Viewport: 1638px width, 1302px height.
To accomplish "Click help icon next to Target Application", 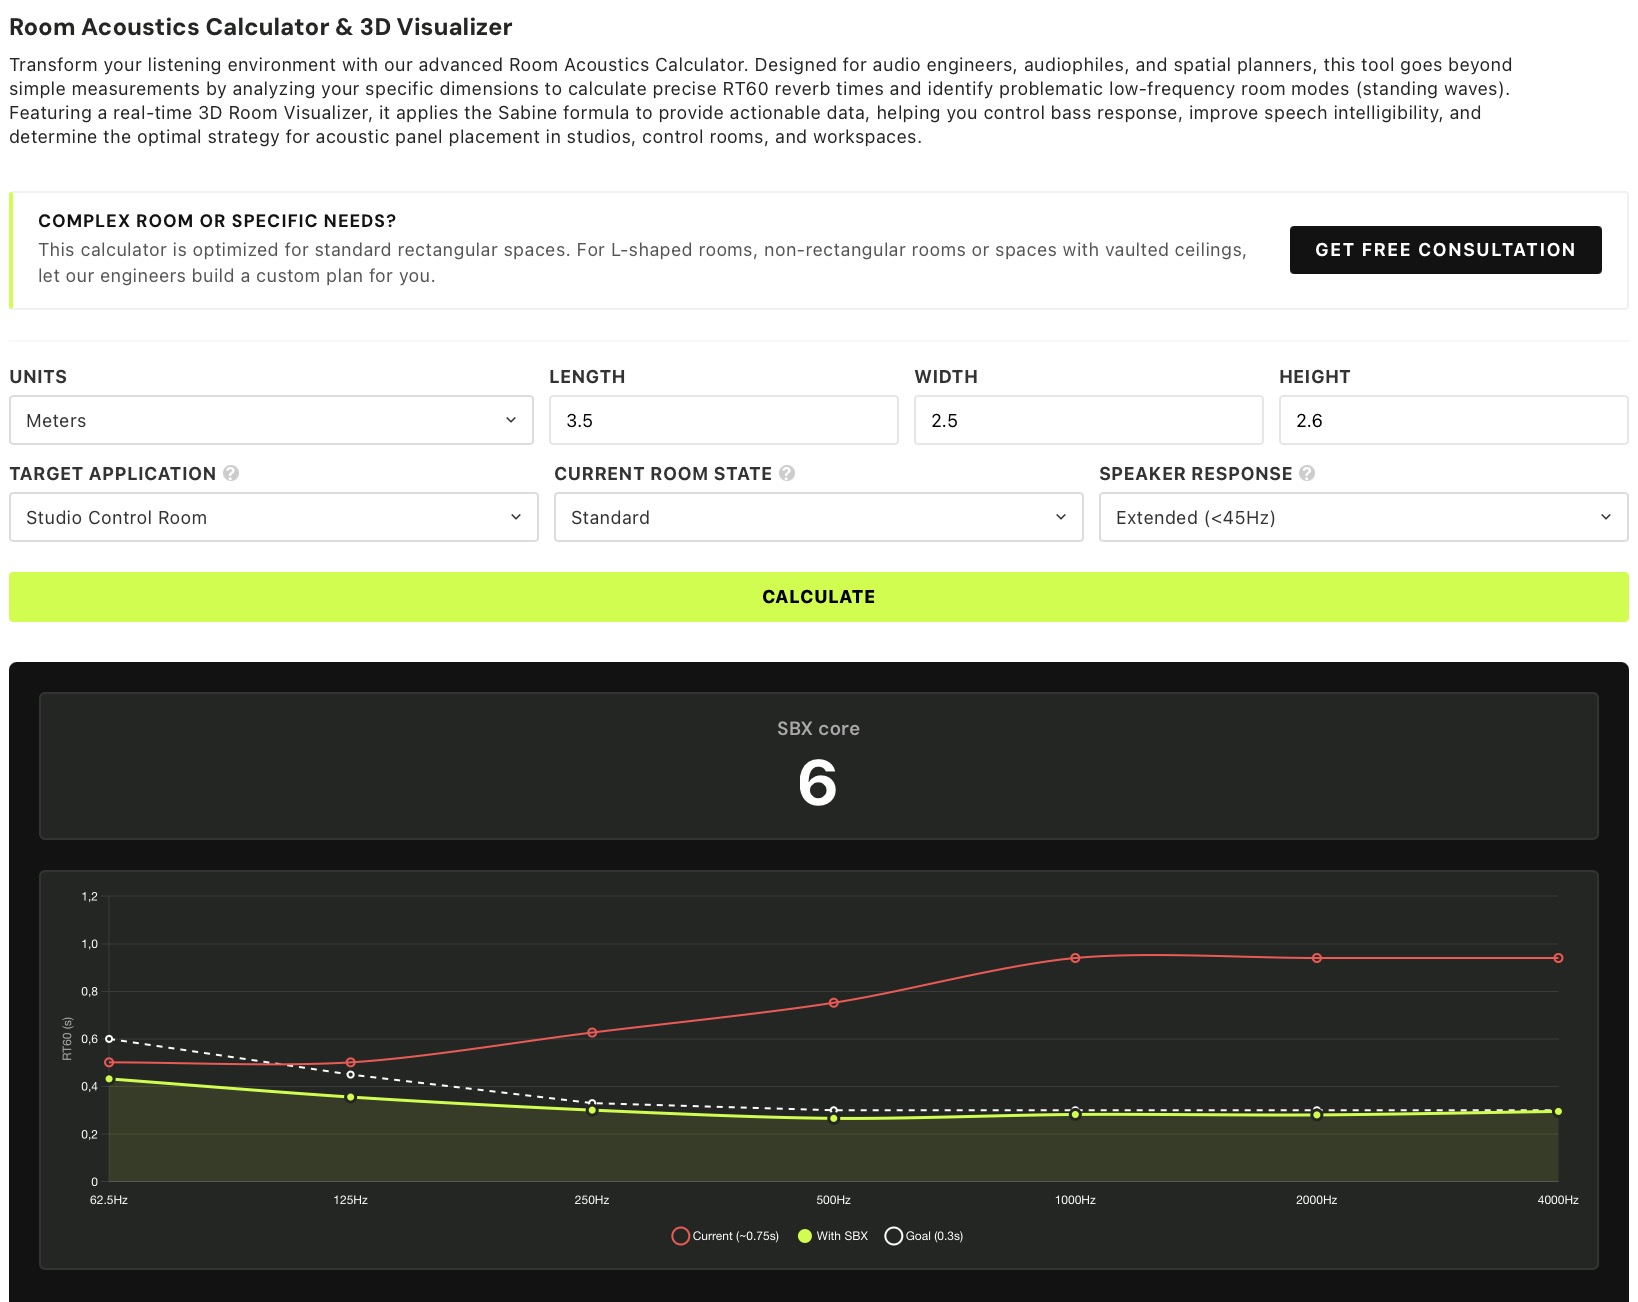I will pos(231,473).
